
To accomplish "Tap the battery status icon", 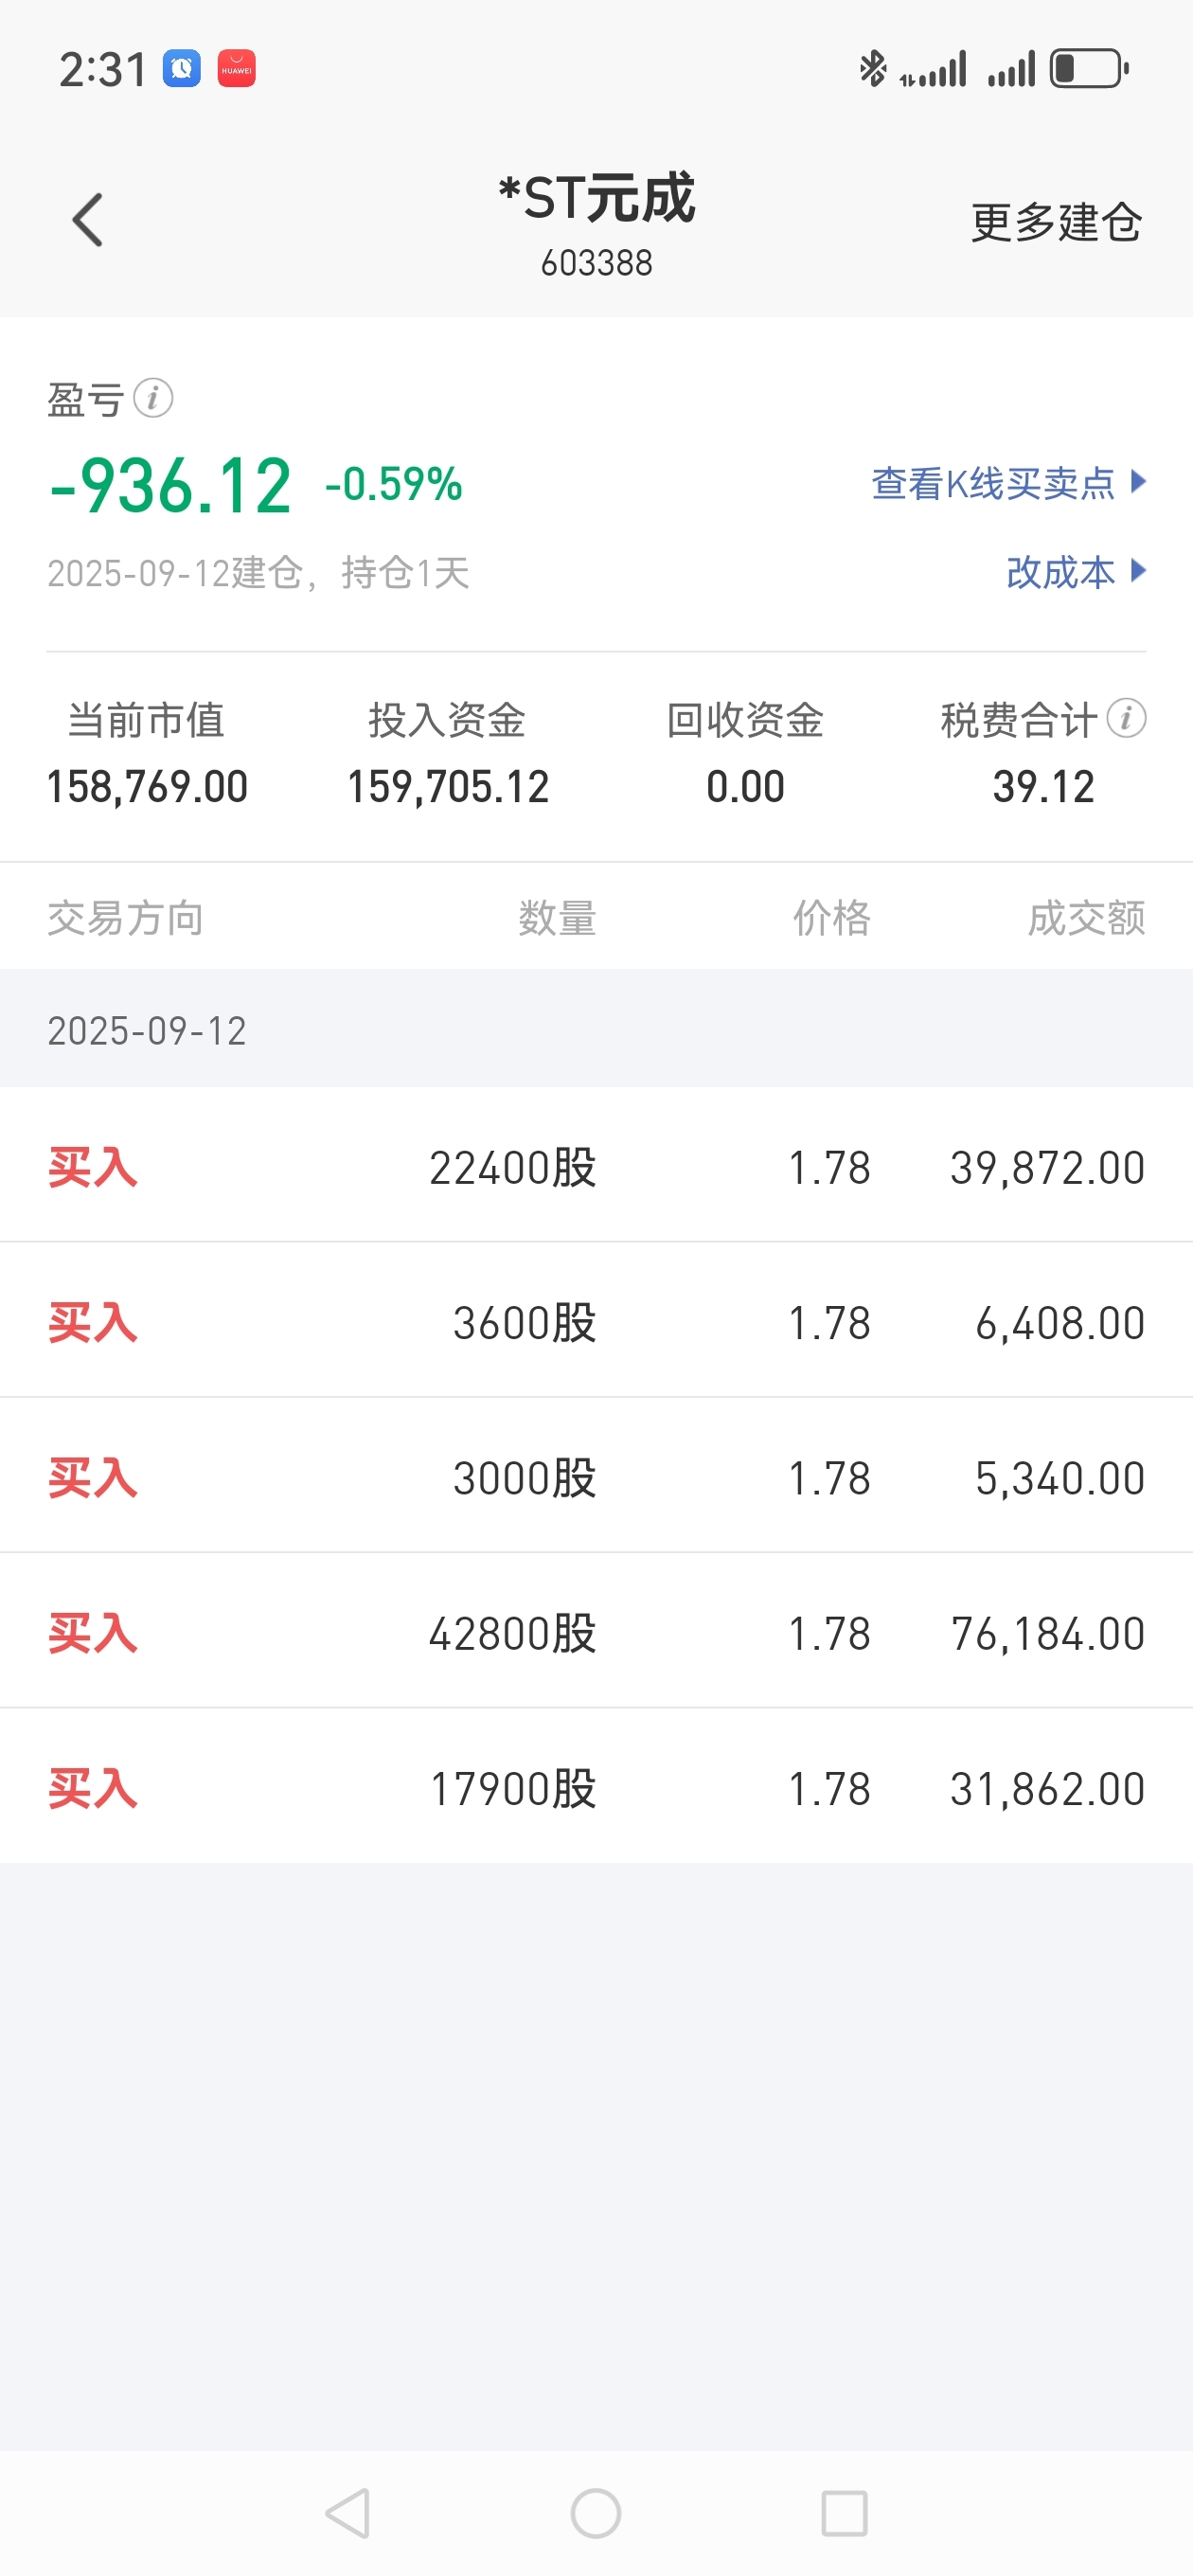I will pos(1089,69).
